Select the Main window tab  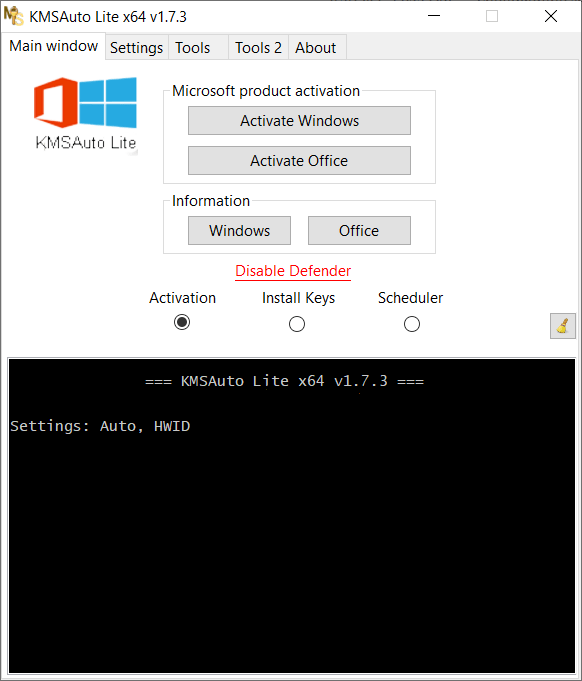click(53, 46)
